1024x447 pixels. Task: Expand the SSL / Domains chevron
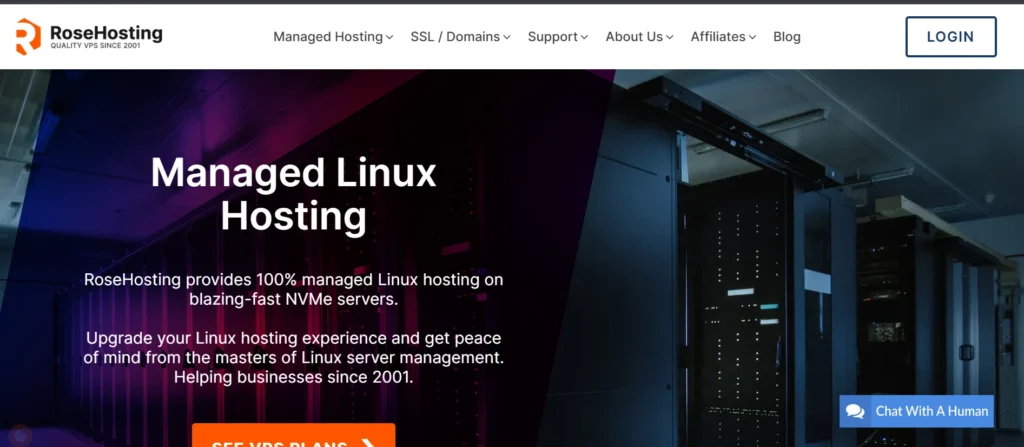click(507, 37)
